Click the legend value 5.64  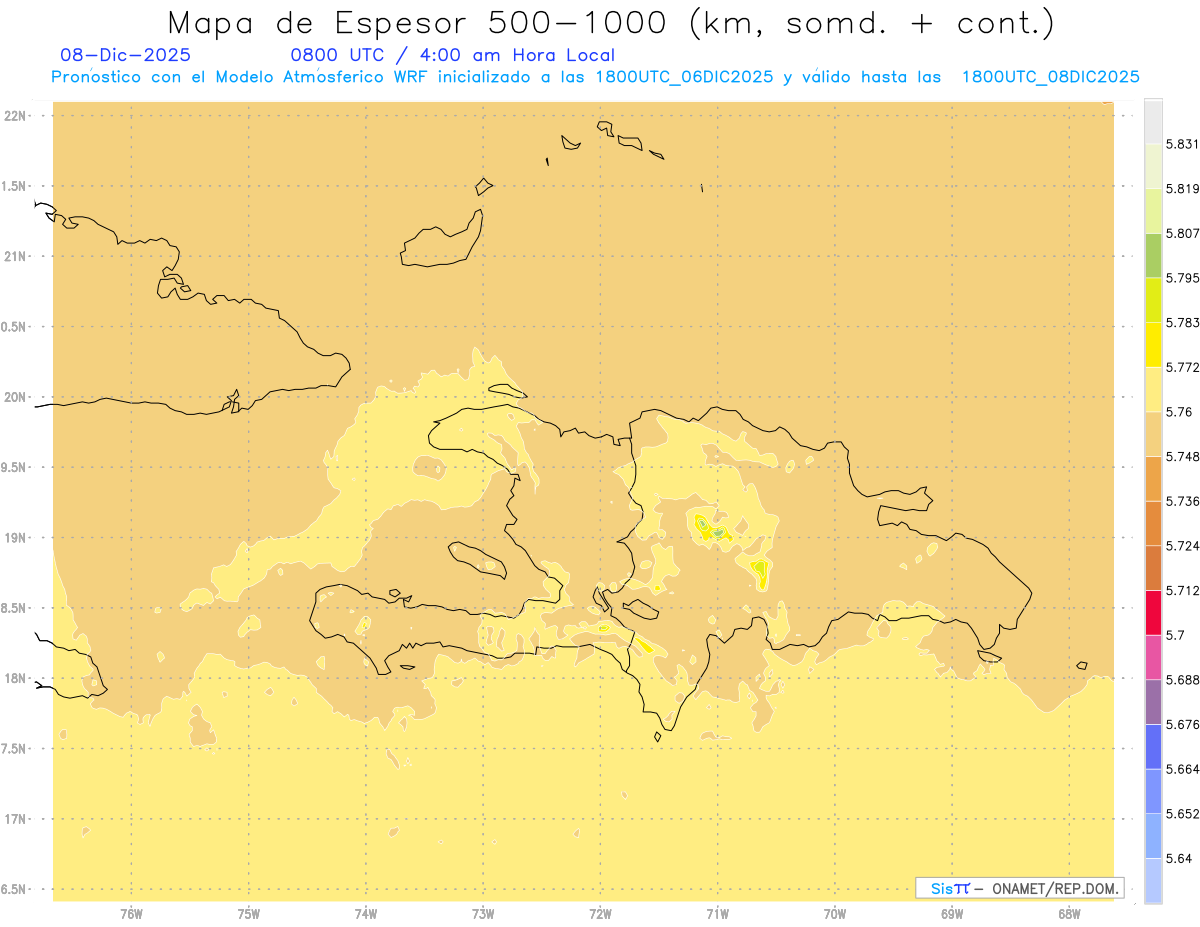click(x=1179, y=858)
